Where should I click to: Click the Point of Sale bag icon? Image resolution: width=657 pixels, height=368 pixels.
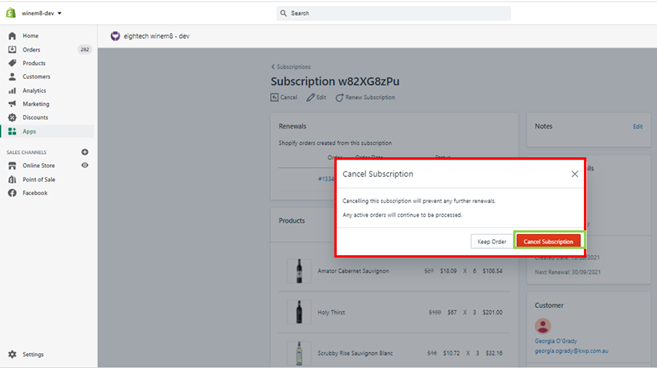pyautogui.click(x=12, y=179)
